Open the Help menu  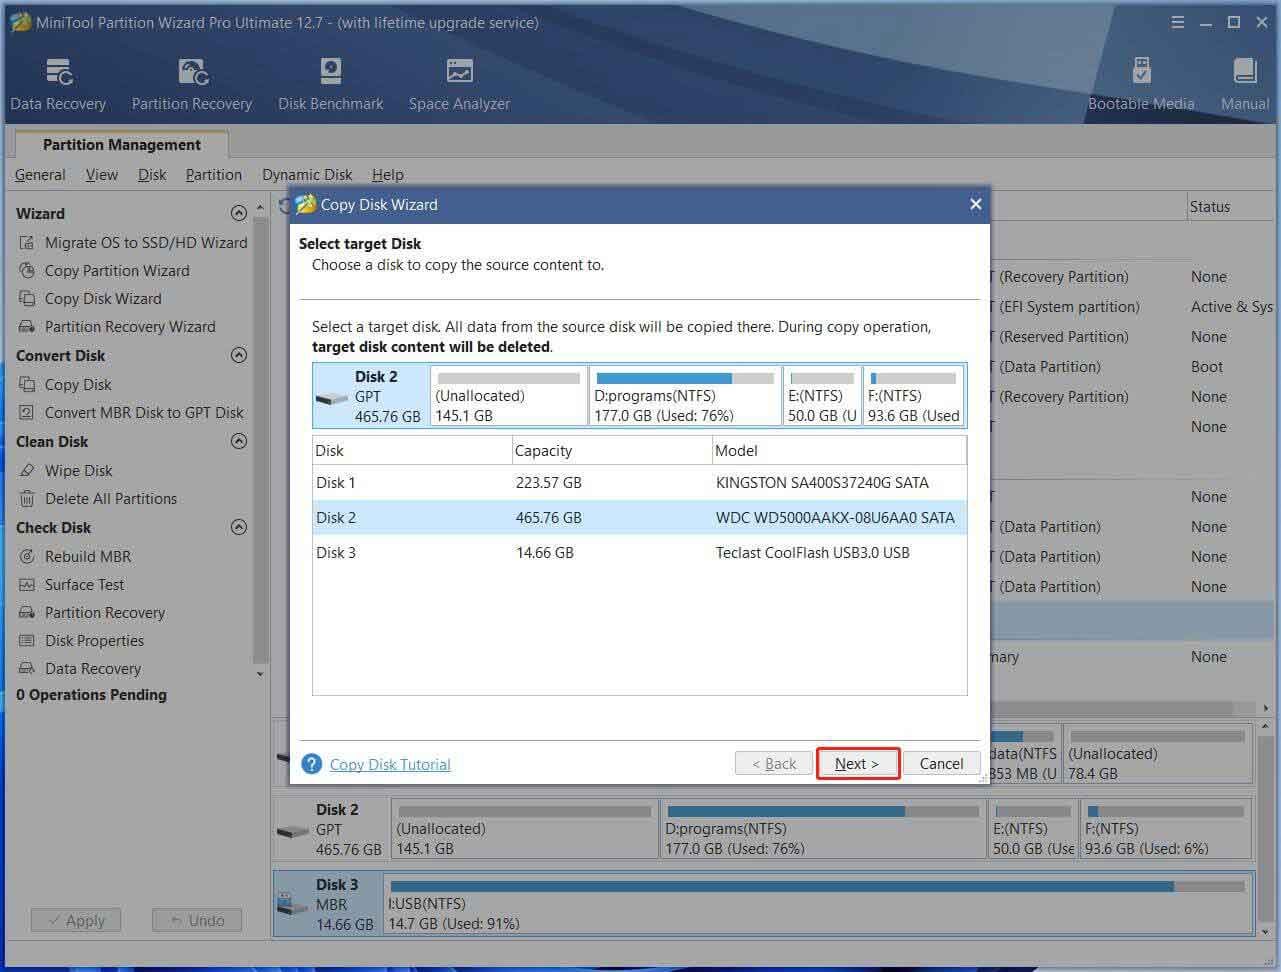coord(388,175)
